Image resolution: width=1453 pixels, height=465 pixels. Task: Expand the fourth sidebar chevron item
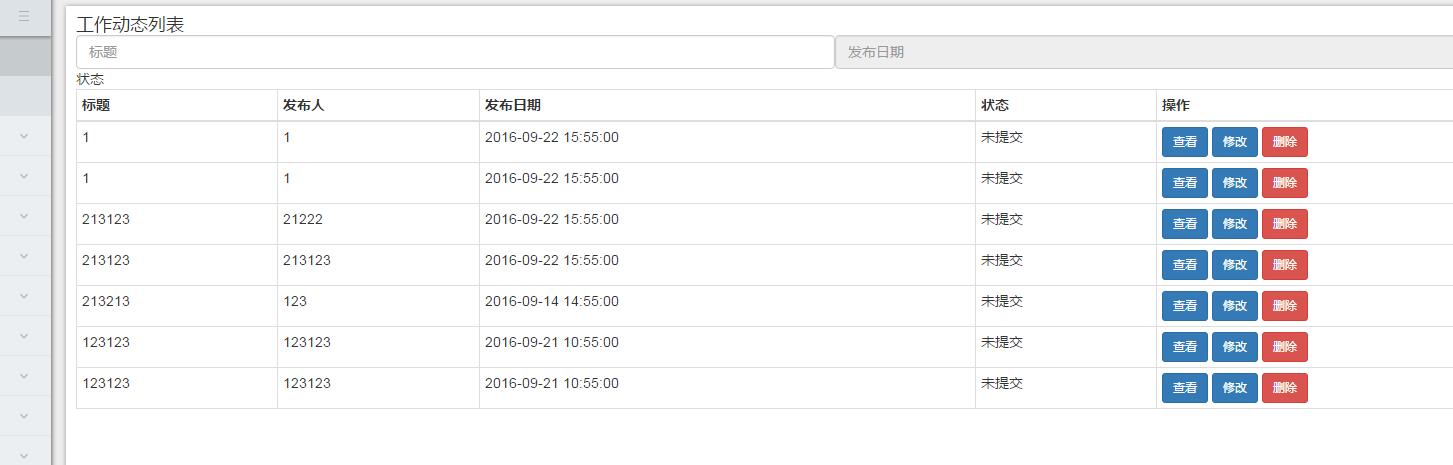(x=24, y=255)
